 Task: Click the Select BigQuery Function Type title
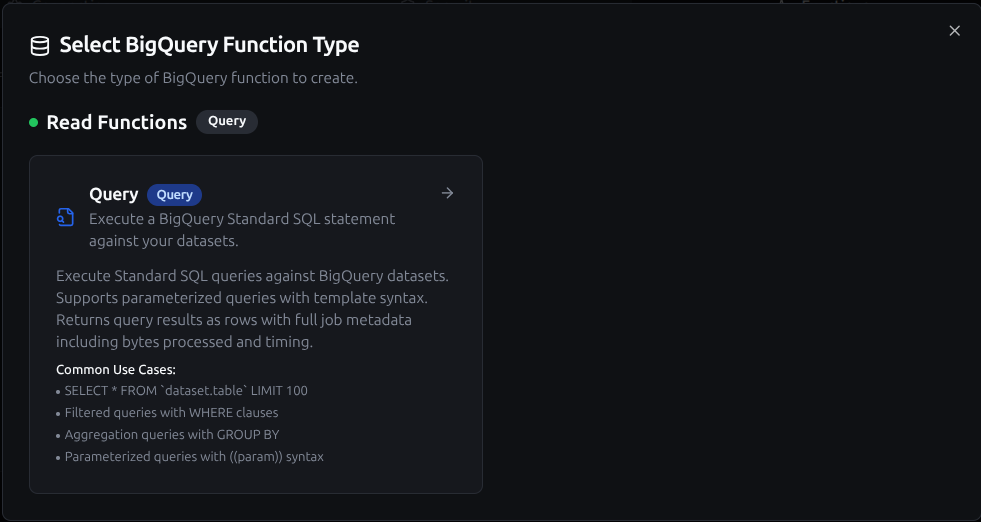pyautogui.click(x=209, y=45)
